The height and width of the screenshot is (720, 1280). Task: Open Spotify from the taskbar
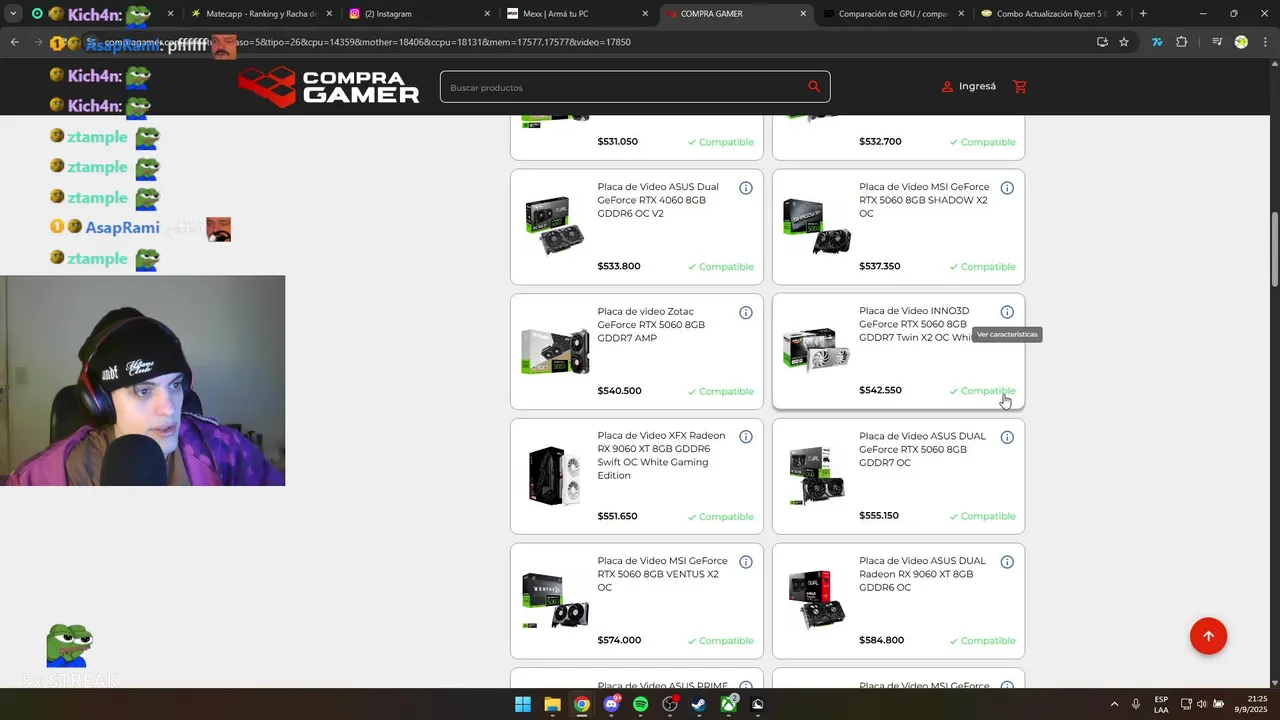[x=640, y=704]
